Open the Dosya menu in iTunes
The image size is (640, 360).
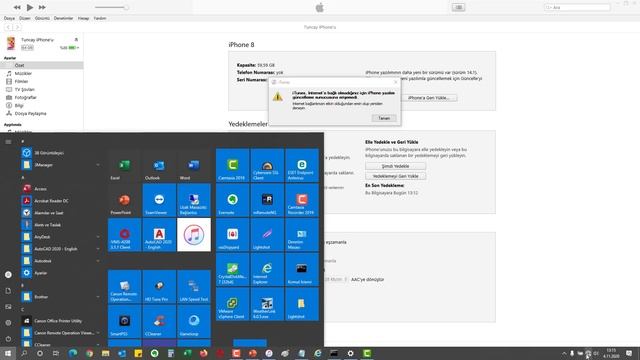9,18
